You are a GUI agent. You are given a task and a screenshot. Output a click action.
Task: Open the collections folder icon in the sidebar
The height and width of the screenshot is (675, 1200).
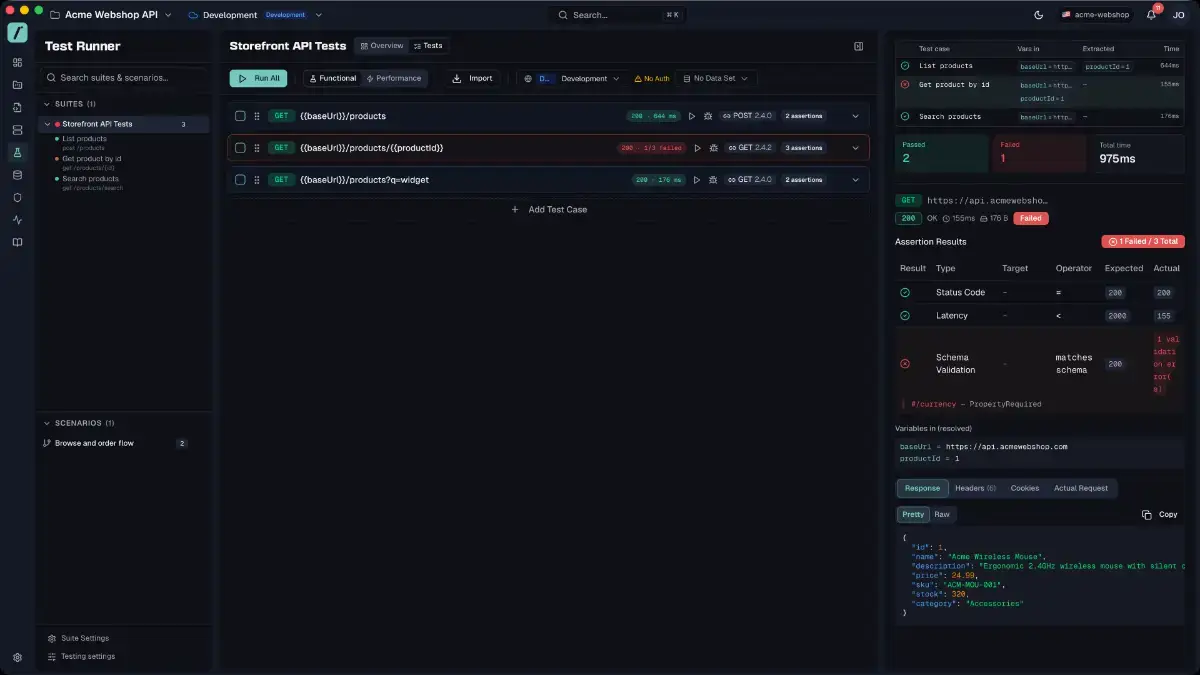(17, 84)
